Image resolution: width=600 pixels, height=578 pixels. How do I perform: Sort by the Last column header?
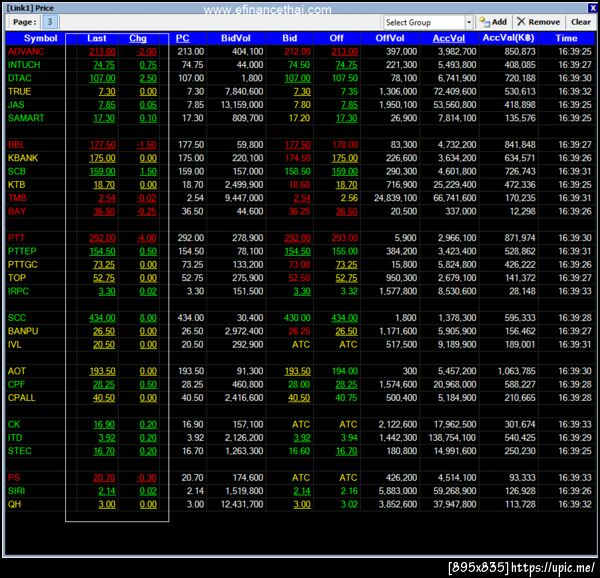tap(97, 38)
